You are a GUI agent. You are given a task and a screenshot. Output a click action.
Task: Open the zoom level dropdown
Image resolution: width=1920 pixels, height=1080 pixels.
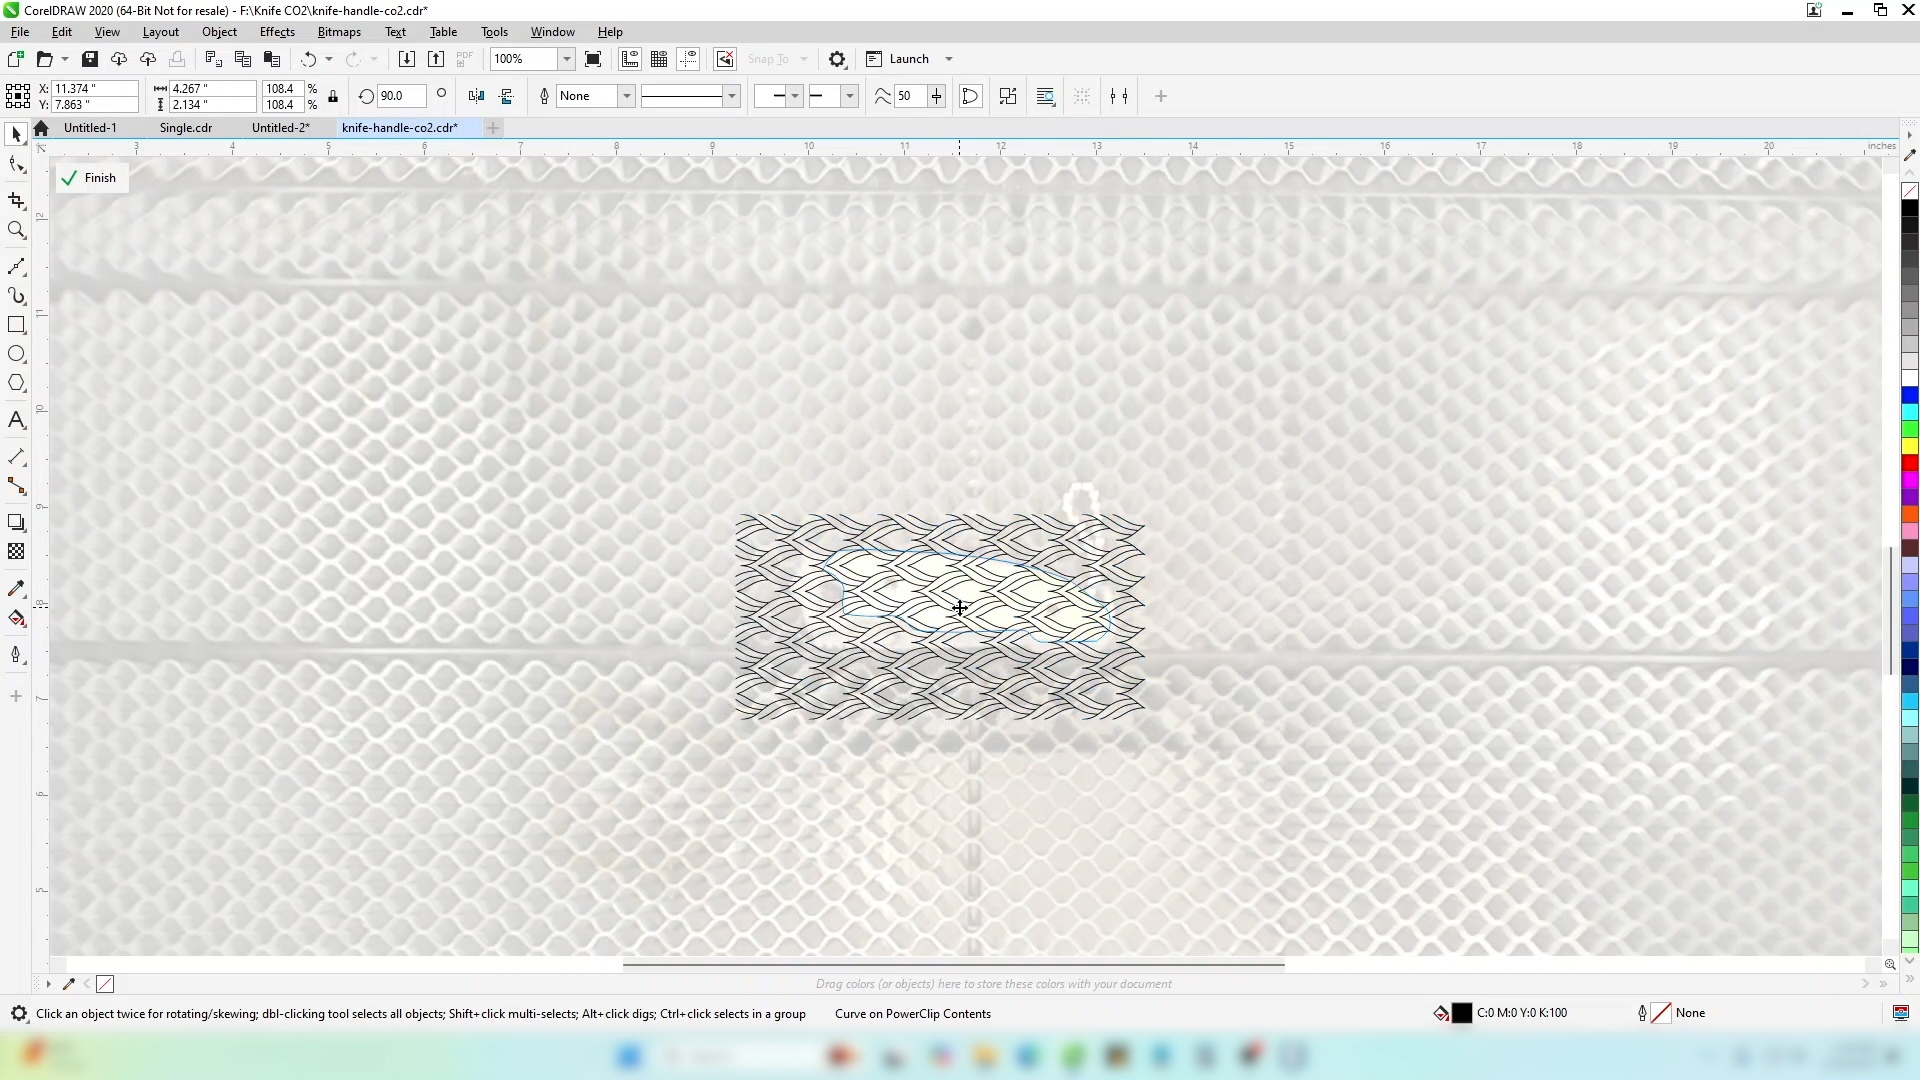566,59
